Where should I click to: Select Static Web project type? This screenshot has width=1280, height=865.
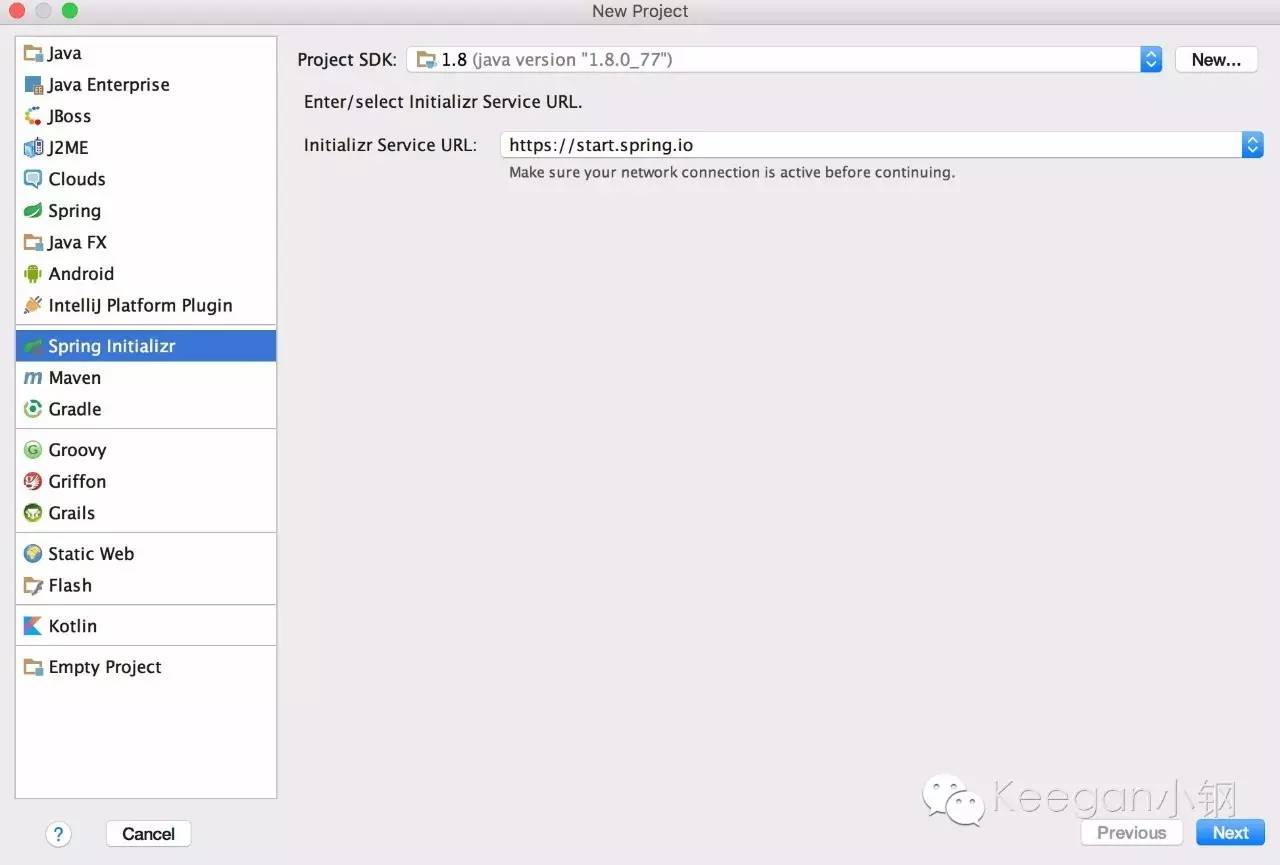(x=91, y=554)
